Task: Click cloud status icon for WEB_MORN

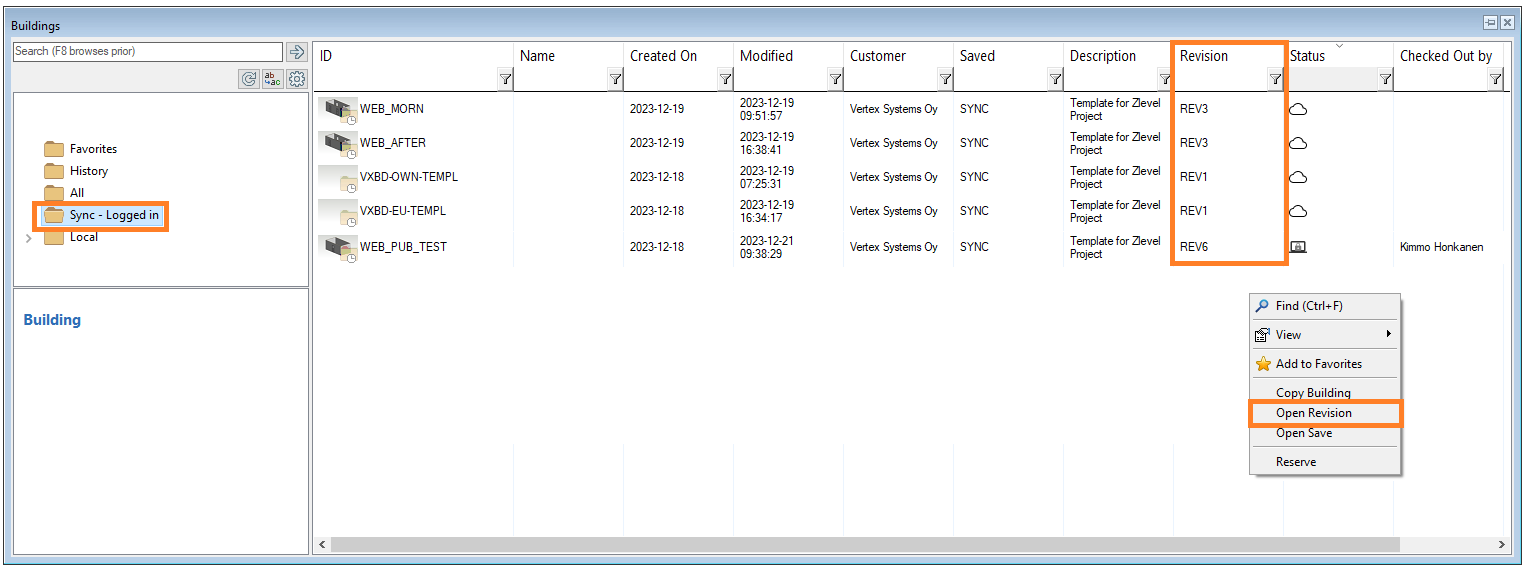Action: 1298,109
